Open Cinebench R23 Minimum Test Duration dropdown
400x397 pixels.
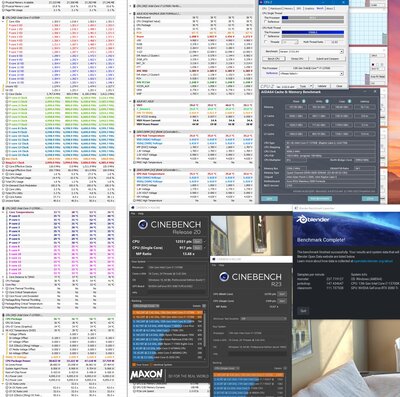(264, 319)
